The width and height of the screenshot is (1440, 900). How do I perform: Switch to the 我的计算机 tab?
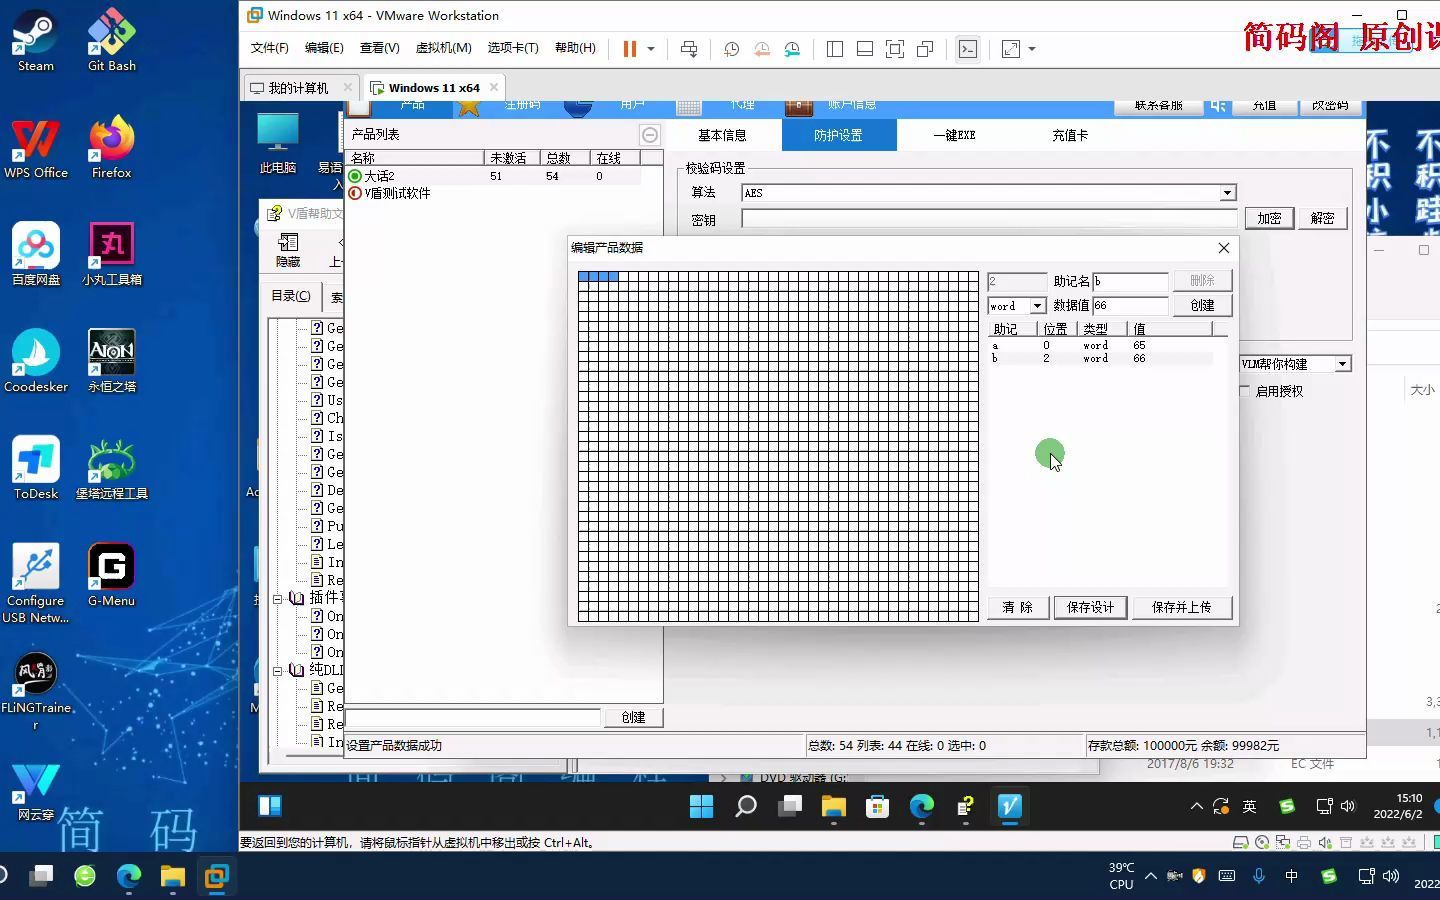(297, 88)
